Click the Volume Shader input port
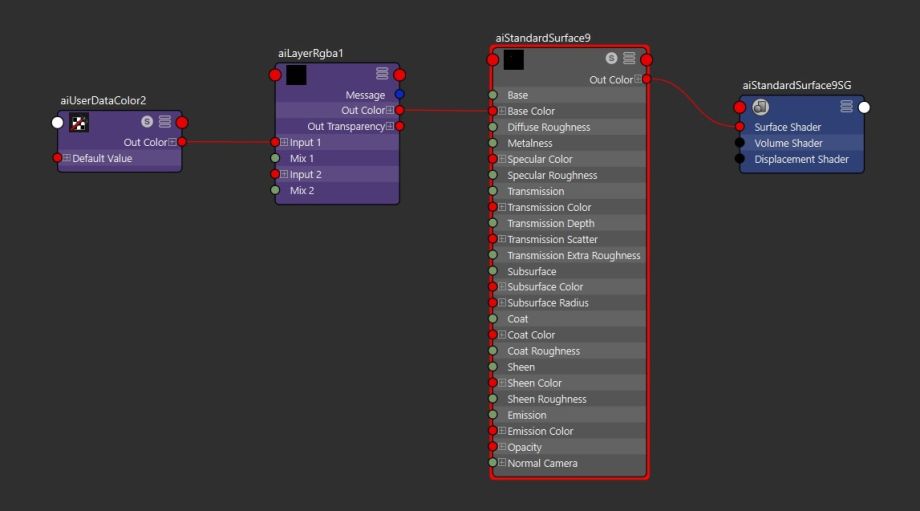 click(x=740, y=143)
